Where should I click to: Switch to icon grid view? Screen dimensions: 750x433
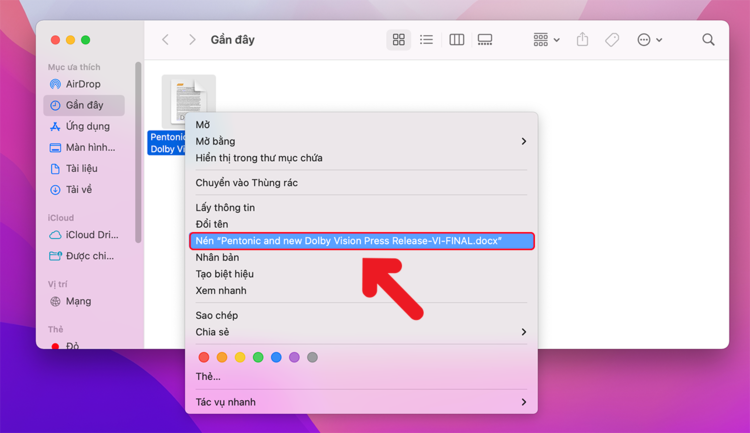398,40
